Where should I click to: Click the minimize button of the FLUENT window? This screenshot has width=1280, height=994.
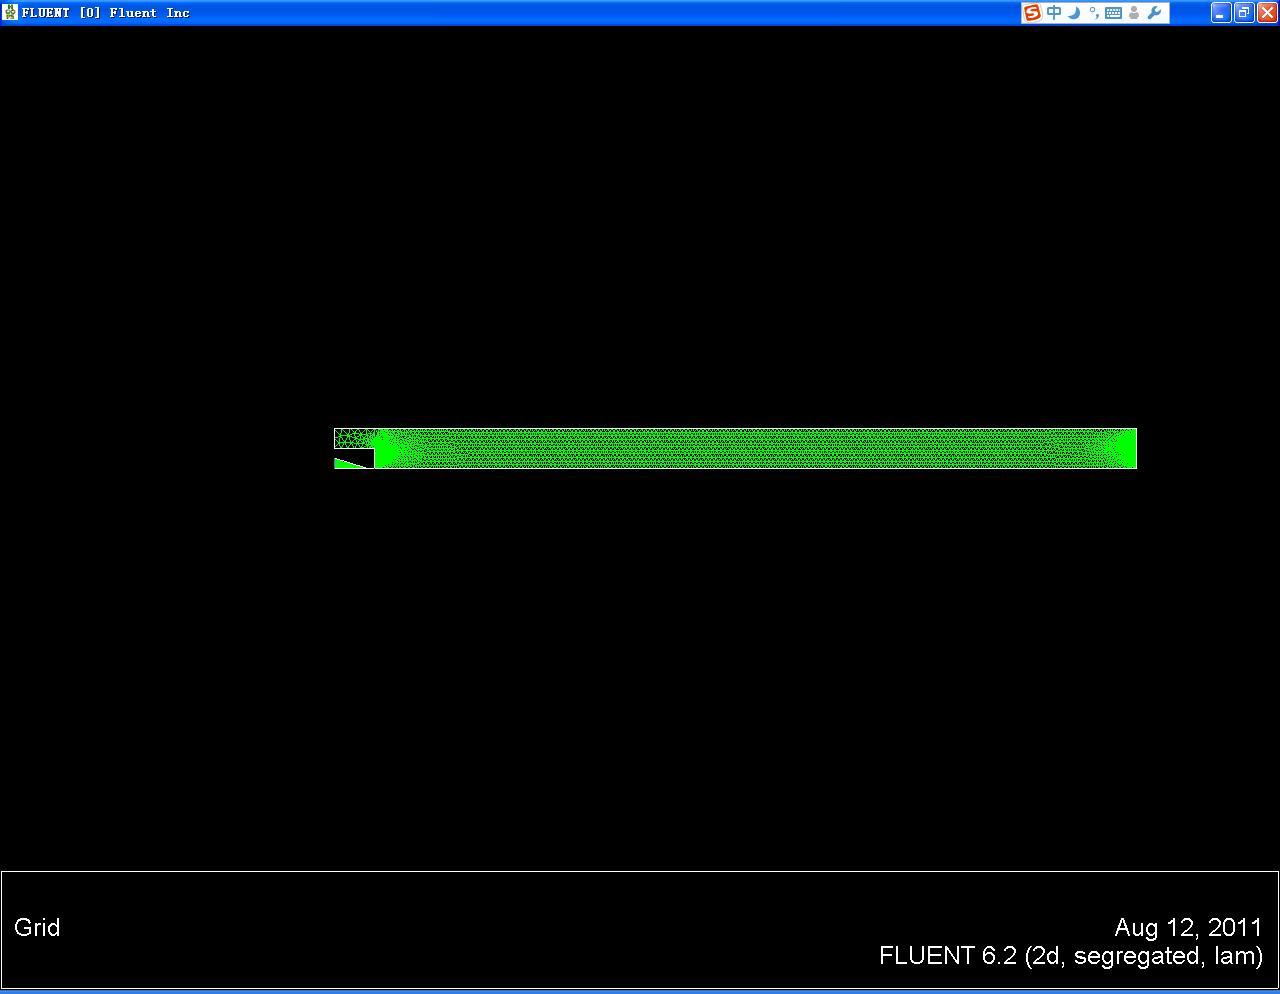point(1219,12)
